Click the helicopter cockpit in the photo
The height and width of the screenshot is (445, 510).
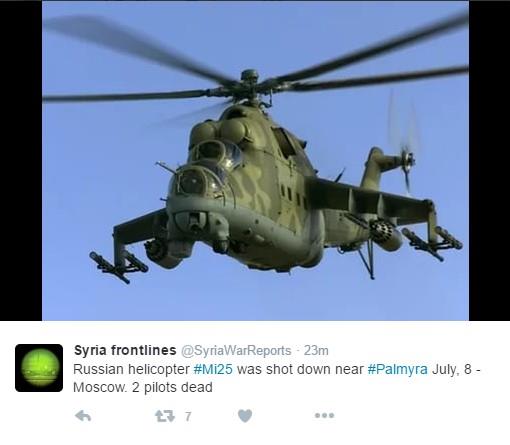click(207, 173)
